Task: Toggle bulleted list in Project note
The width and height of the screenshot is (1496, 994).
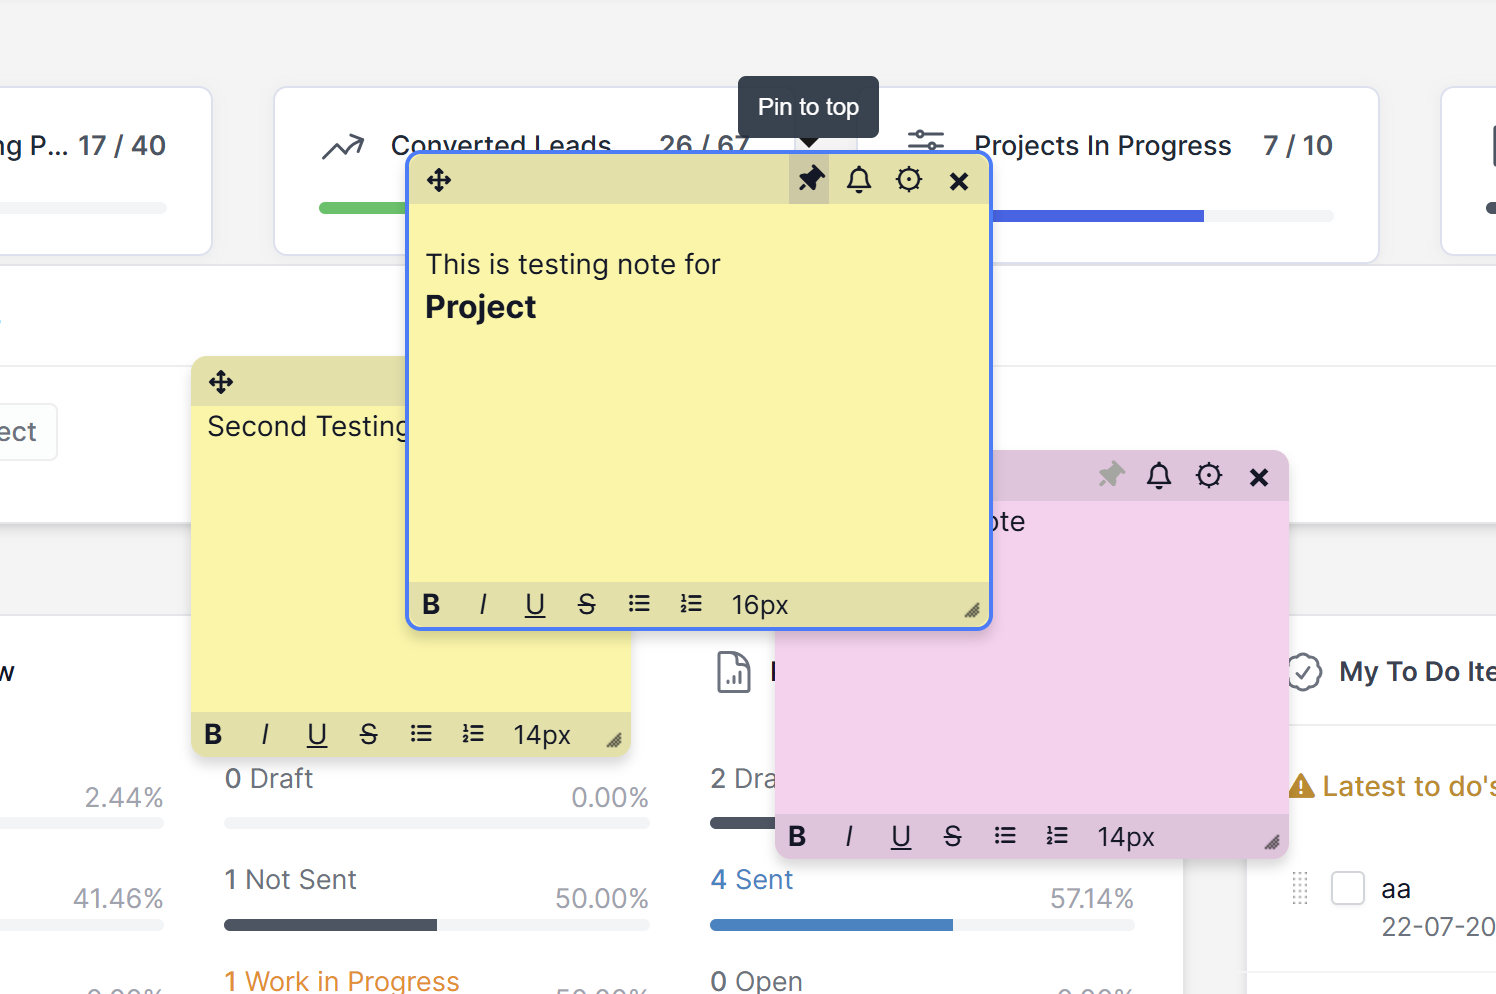Action: click(639, 604)
